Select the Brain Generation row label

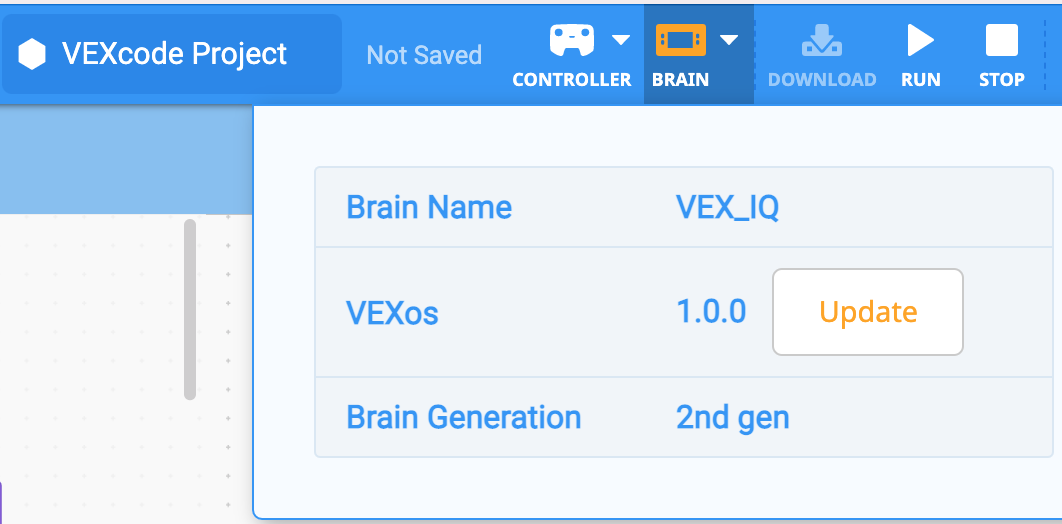pyautogui.click(x=463, y=417)
